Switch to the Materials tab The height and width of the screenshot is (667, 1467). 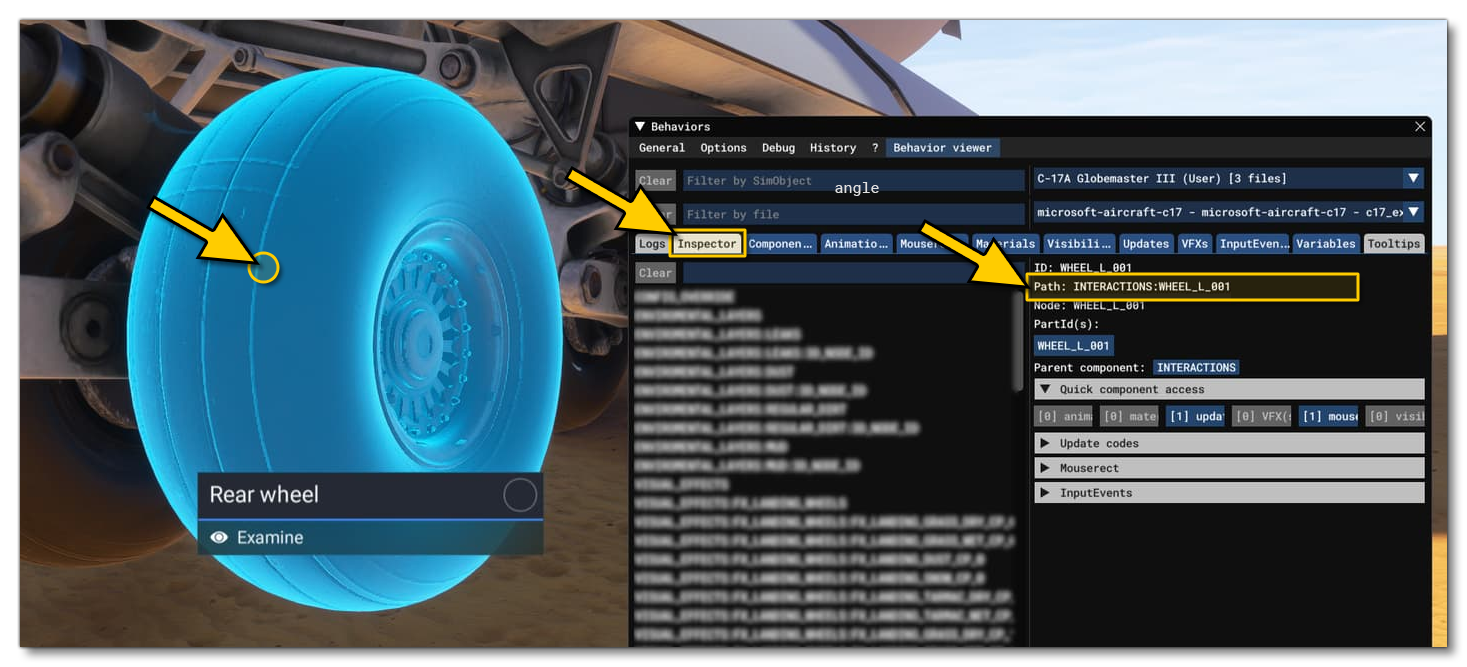click(1004, 243)
